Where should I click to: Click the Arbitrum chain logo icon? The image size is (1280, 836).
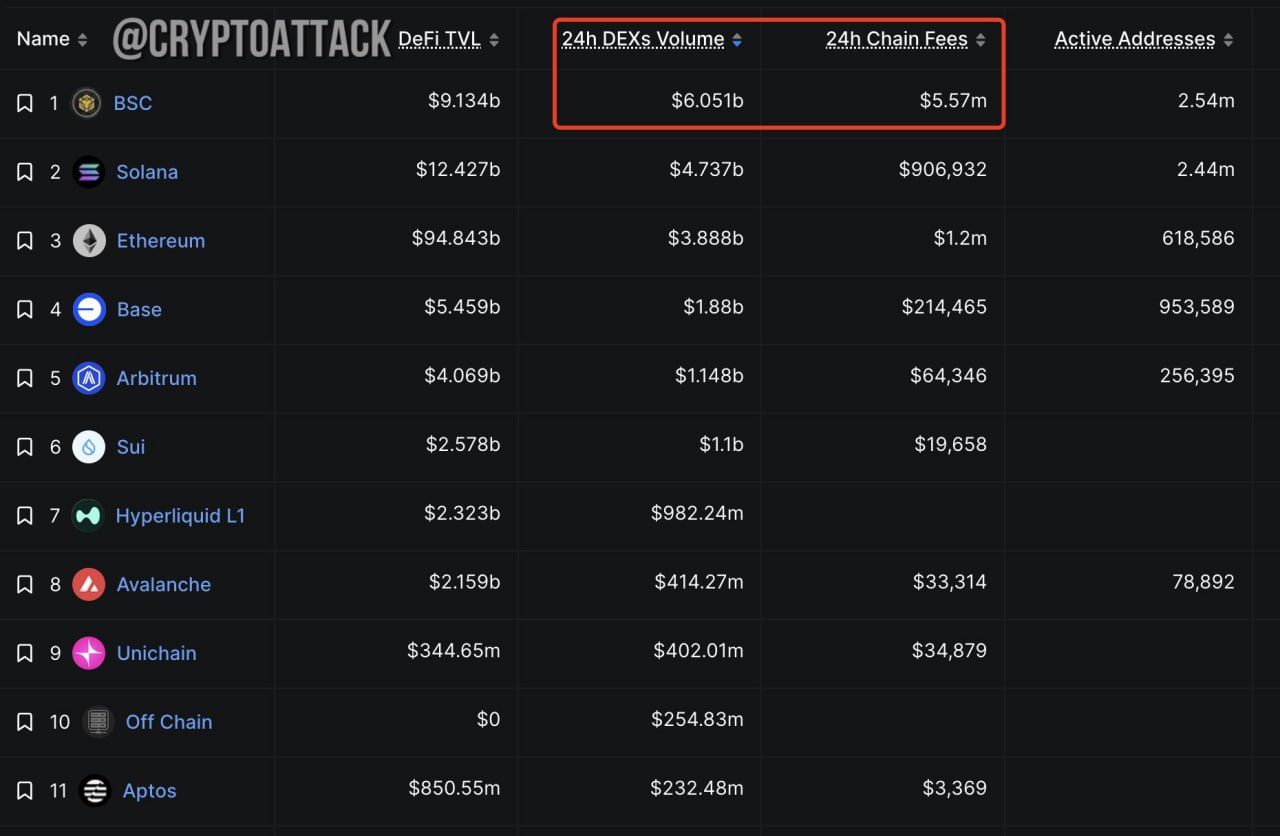point(89,378)
